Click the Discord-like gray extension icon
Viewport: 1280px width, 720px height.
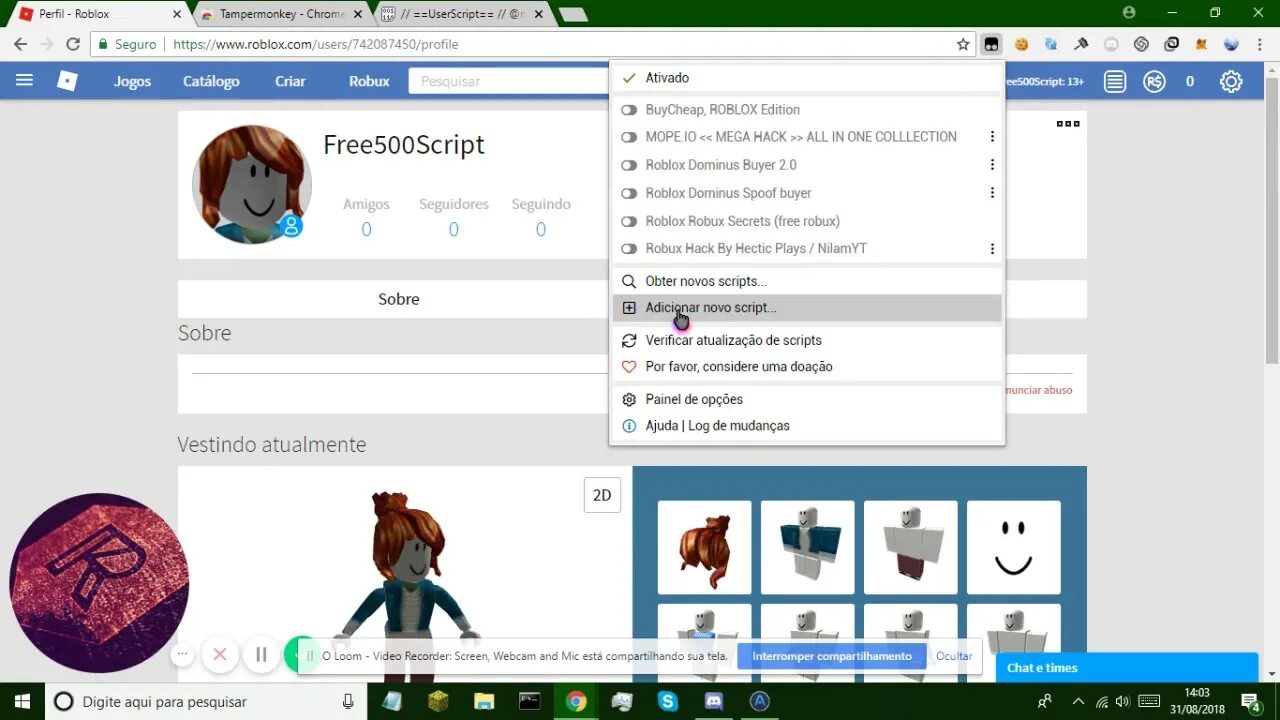point(1111,44)
